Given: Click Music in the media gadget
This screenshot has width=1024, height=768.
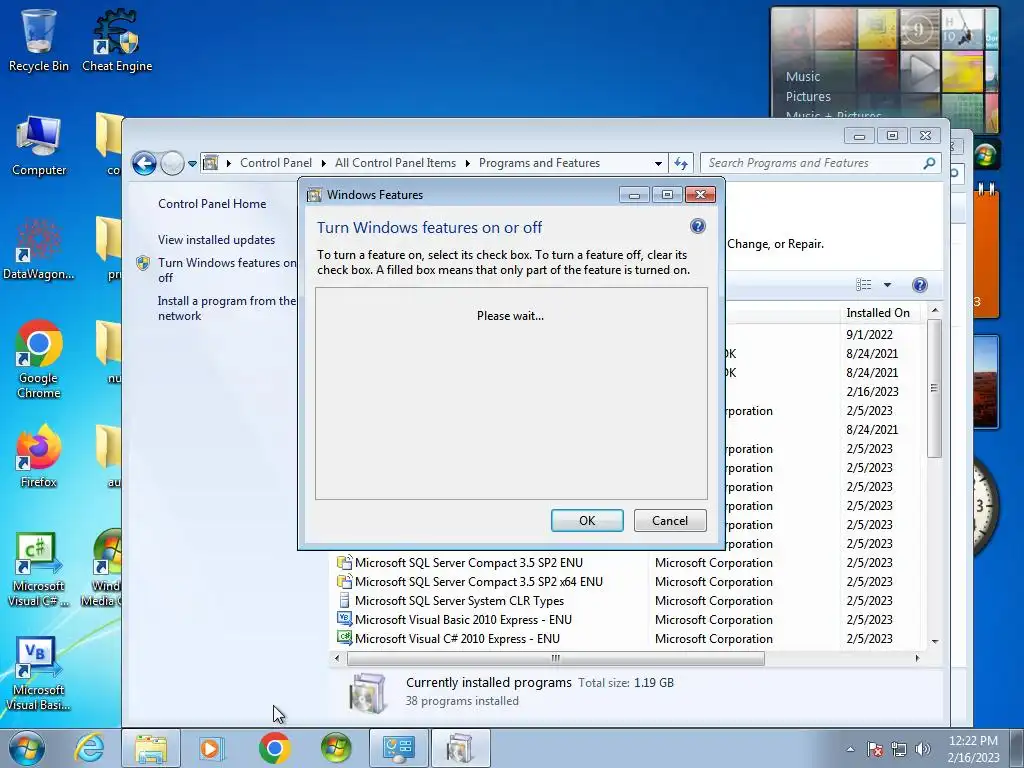Looking at the screenshot, I should [803, 76].
